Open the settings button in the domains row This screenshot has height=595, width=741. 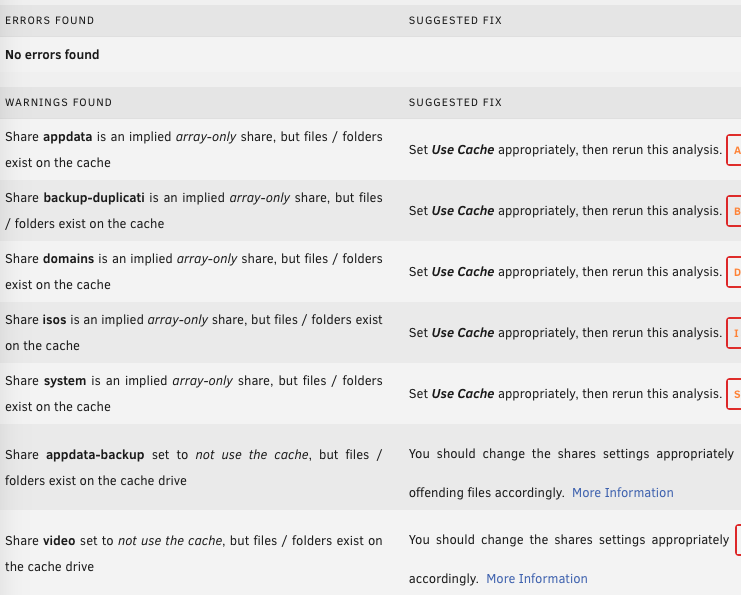[734, 272]
